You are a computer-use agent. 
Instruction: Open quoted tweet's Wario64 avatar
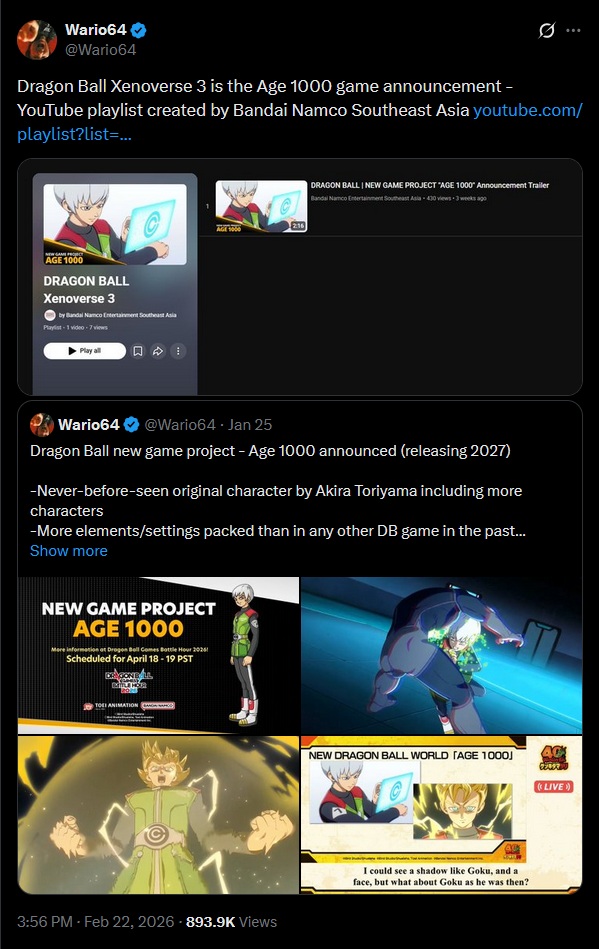click(x=42, y=425)
